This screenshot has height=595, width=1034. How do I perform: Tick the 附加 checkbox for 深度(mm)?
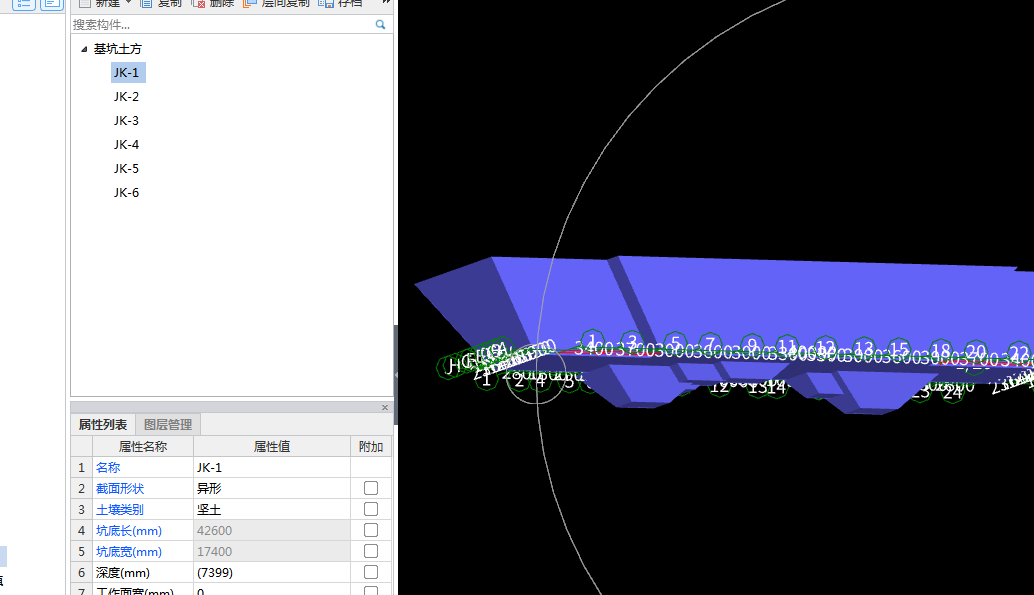coord(371,573)
